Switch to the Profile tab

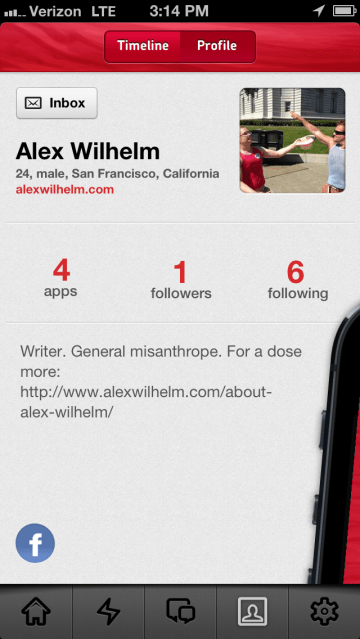(217, 46)
